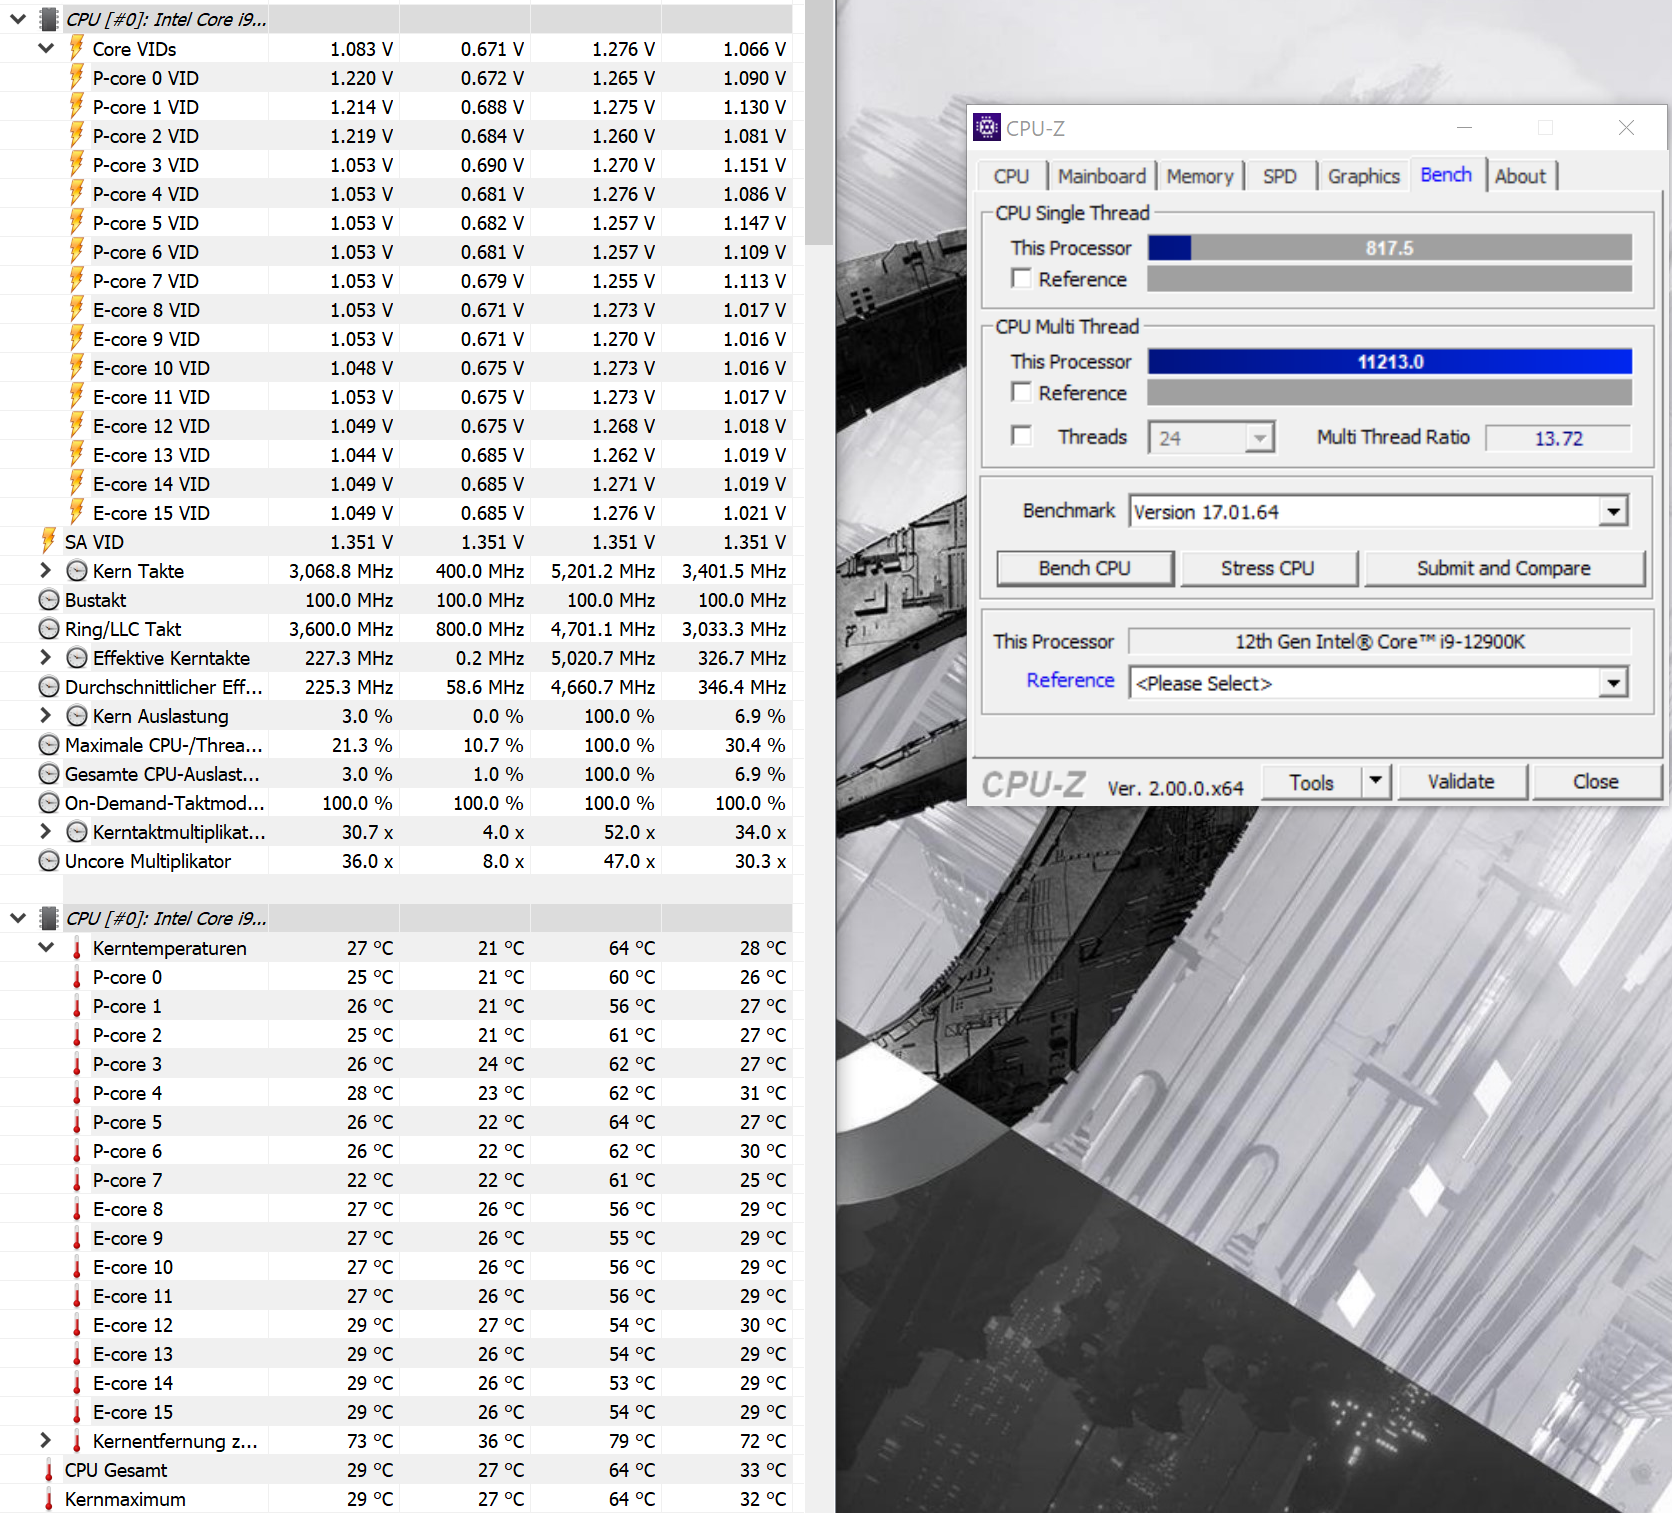Screen dimensions: 1672x1513
Task: Click the gauge icon beside Uncore Multiplikator
Action: point(48,861)
